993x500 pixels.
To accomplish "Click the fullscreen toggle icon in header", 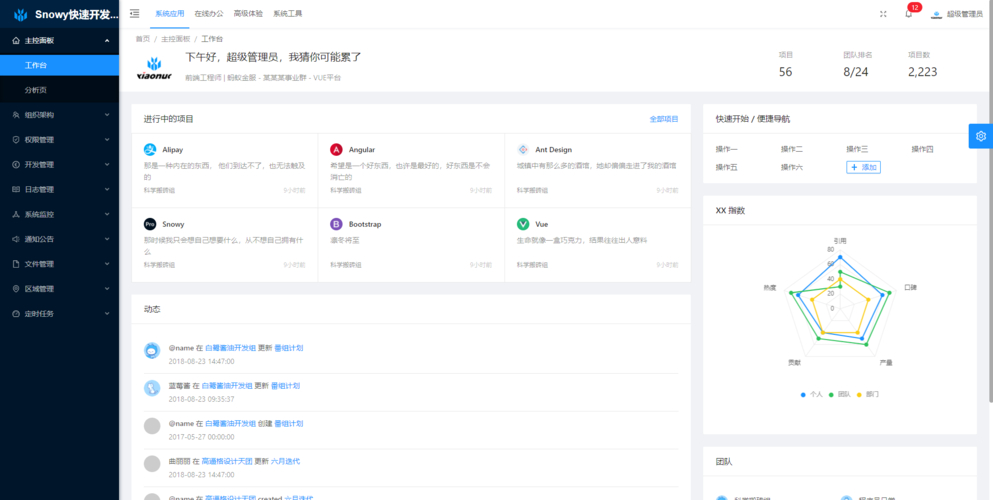I will [883, 14].
